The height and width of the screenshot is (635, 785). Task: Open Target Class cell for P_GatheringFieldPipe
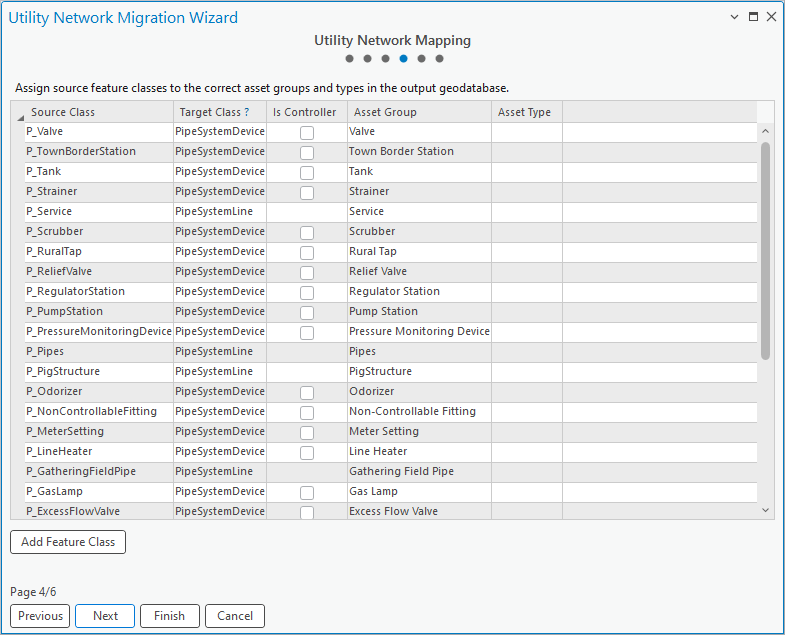click(x=220, y=472)
